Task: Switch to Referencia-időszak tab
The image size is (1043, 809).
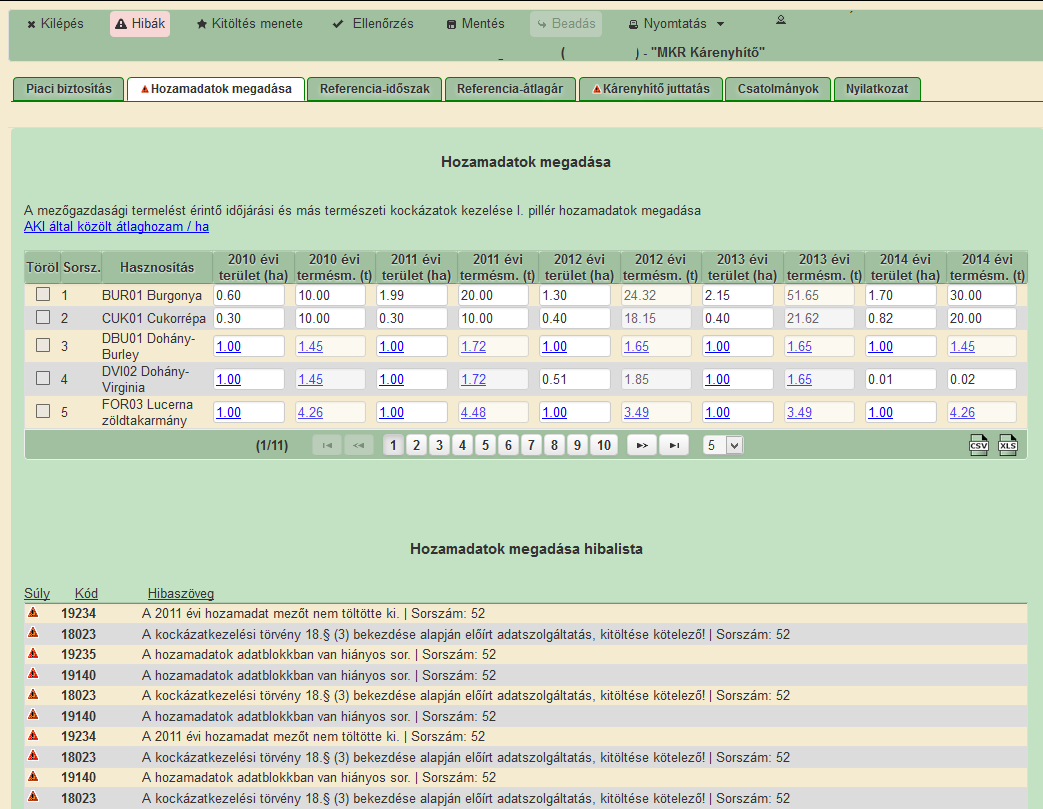Action: pyautogui.click(x=374, y=89)
